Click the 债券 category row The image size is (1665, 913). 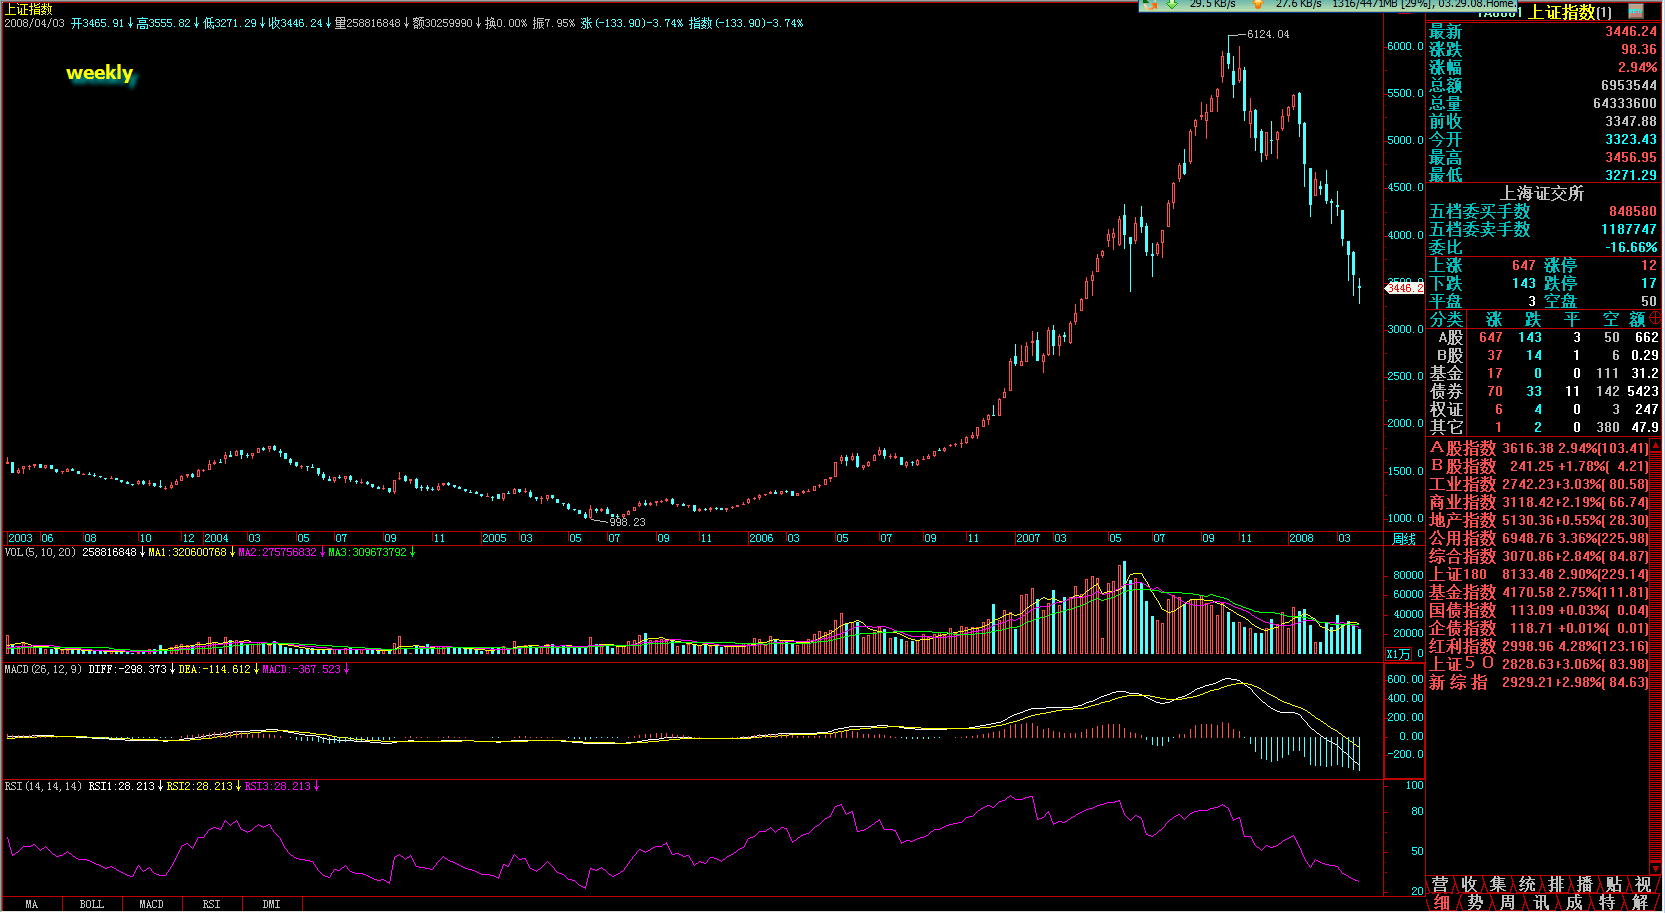pos(1544,391)
